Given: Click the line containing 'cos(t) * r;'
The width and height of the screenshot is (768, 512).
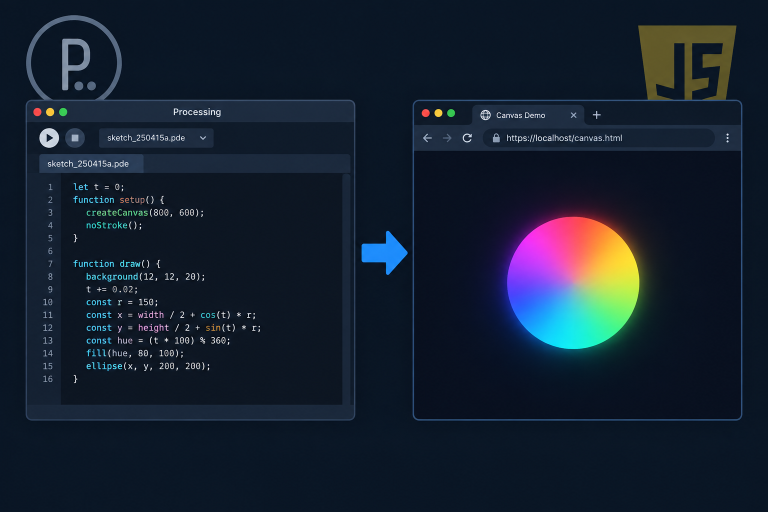Looking at the screenshot, I should (171, 315).
